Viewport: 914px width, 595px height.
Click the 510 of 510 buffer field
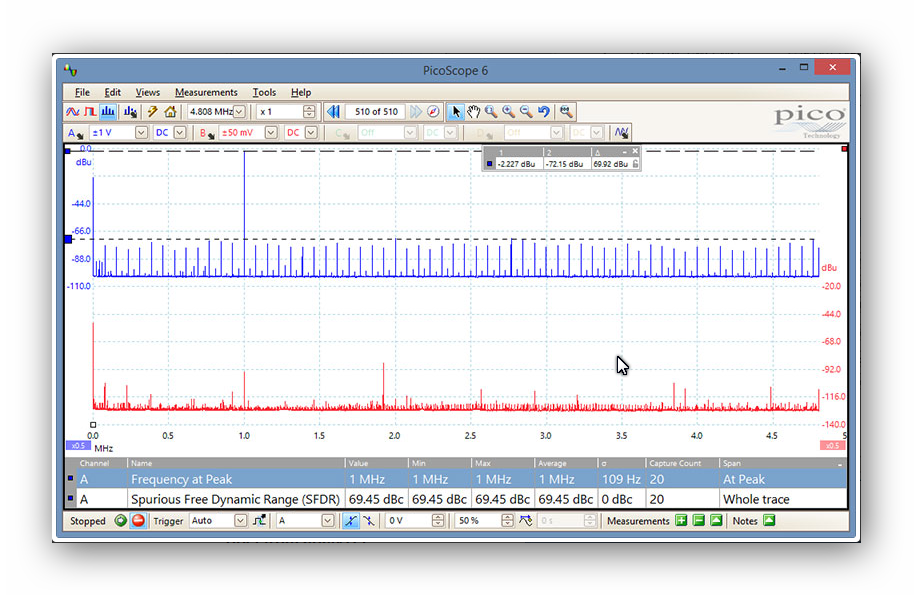(375, 111)
